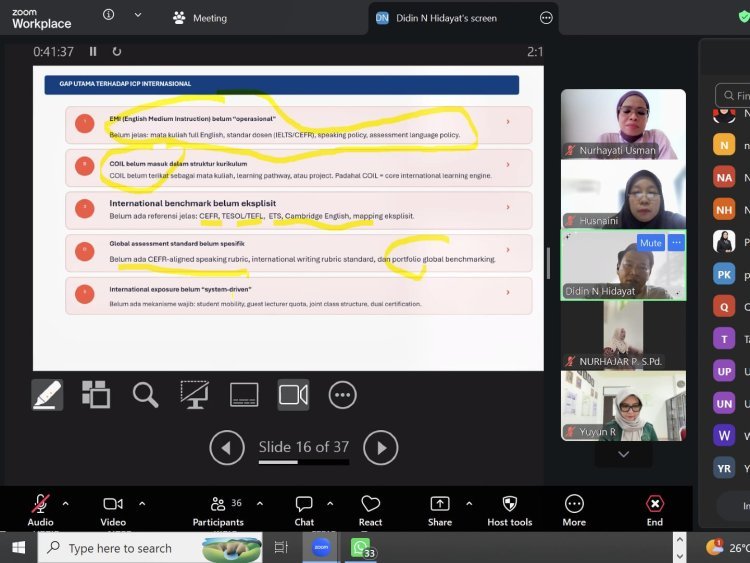Select participant avatar W
Viewport: 750px width, 563px height.
point(724,435)
